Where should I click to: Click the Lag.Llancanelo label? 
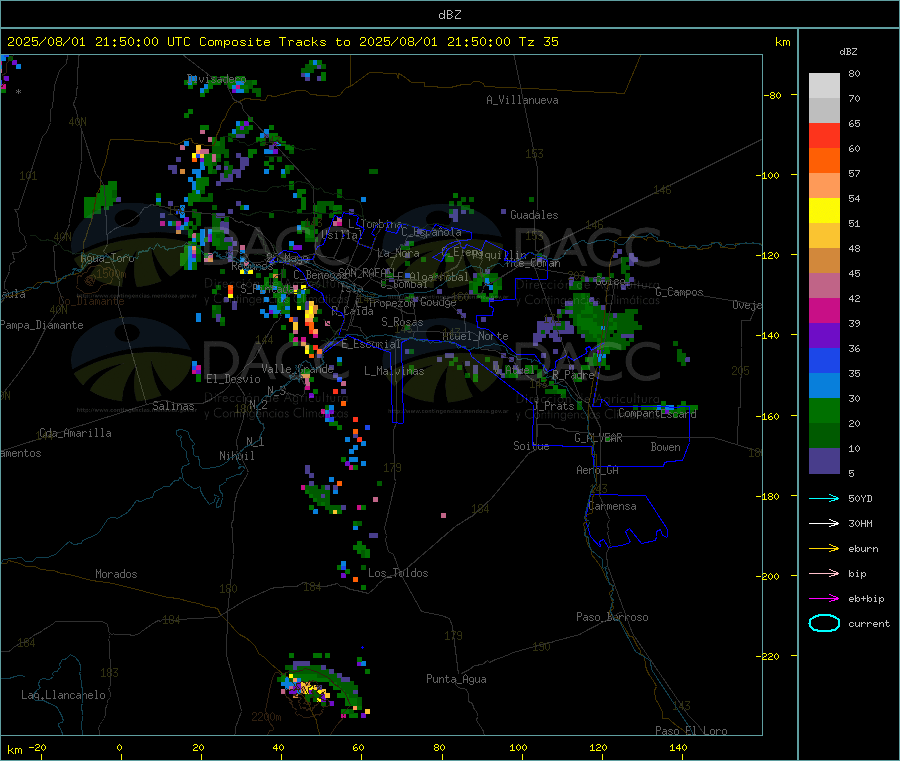63,695
